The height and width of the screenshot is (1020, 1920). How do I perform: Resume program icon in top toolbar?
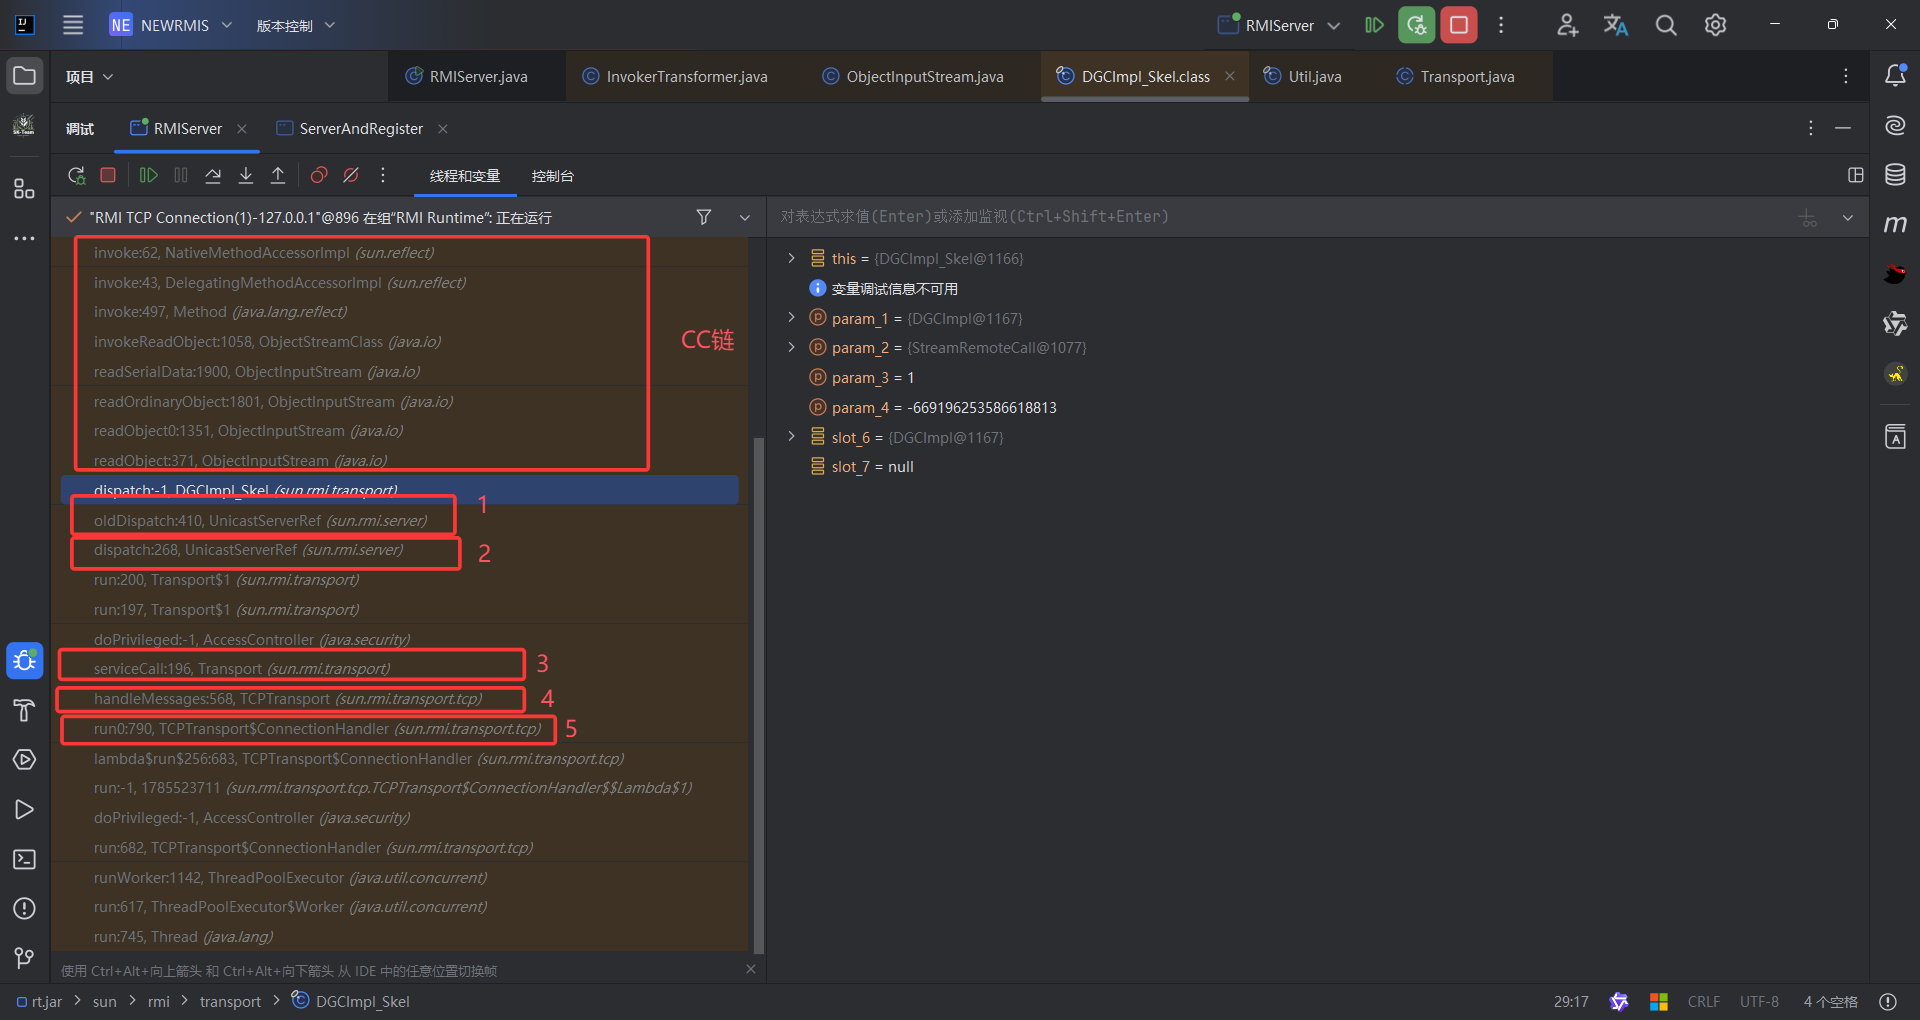pos(1374,25)
